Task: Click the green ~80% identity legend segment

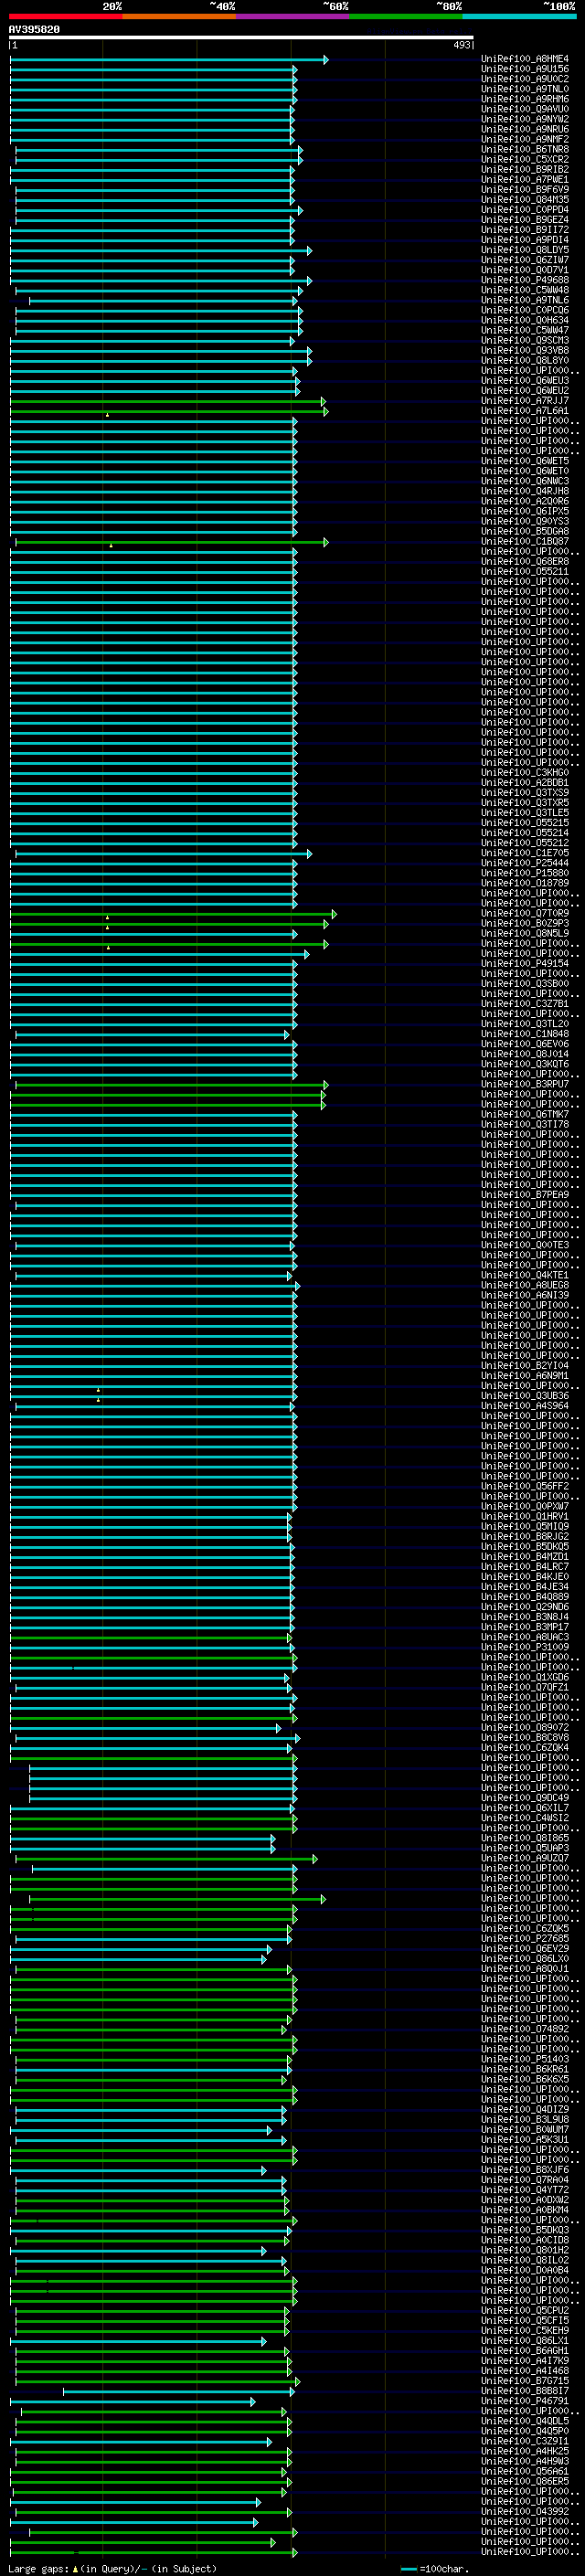Action: coord(406,16)
